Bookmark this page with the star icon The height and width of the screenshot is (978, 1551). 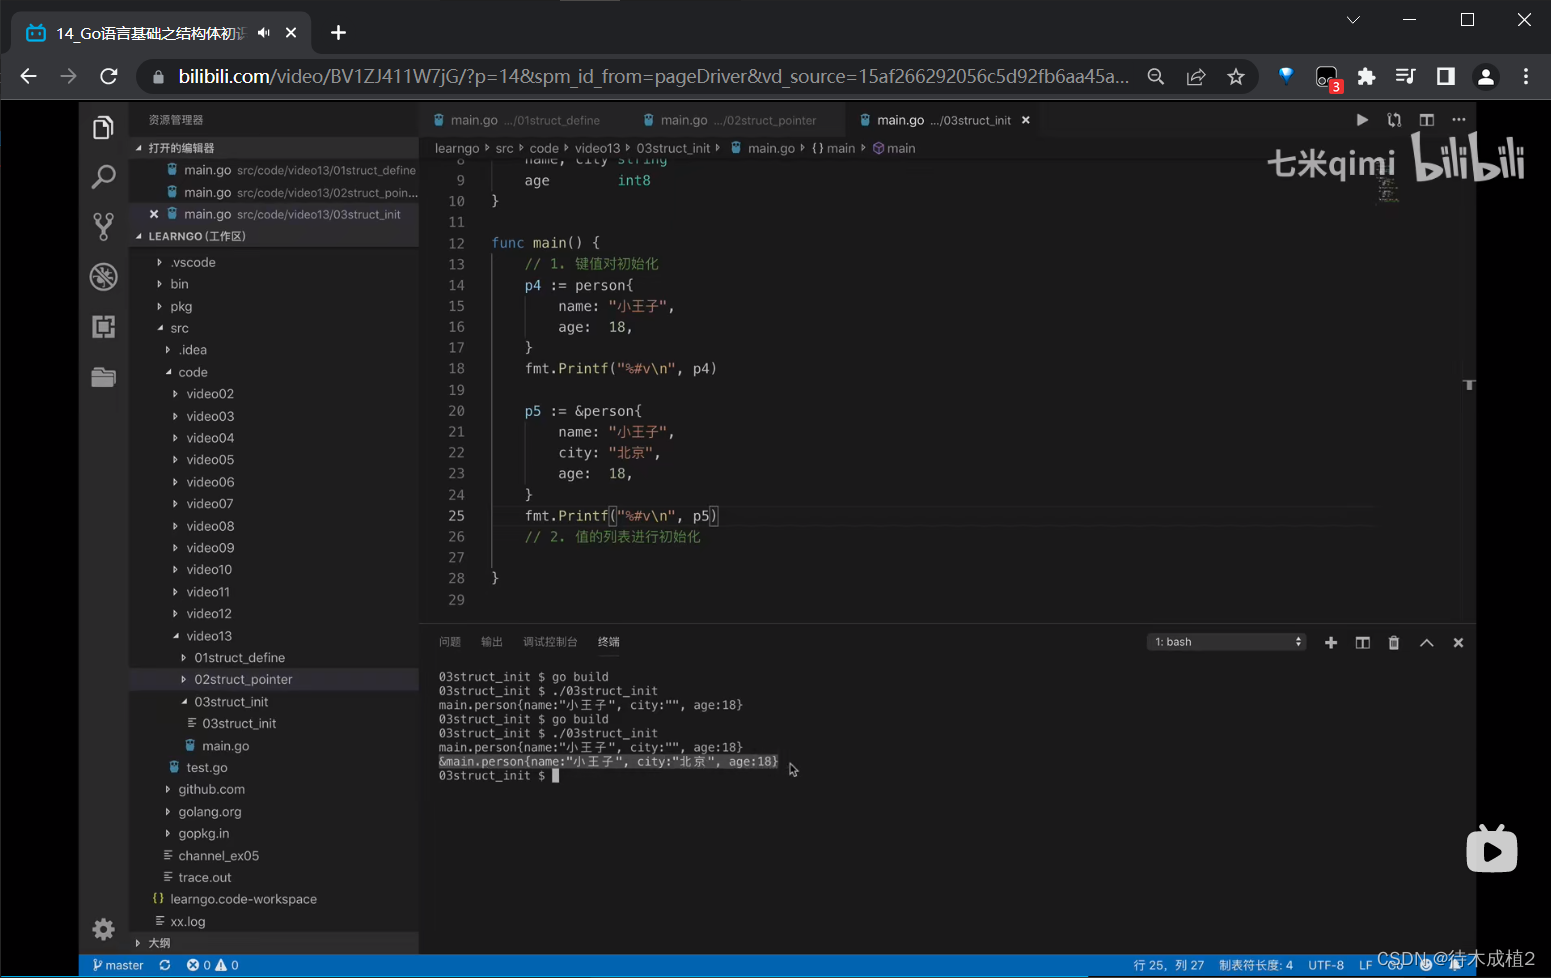[x=1236, y=76]
